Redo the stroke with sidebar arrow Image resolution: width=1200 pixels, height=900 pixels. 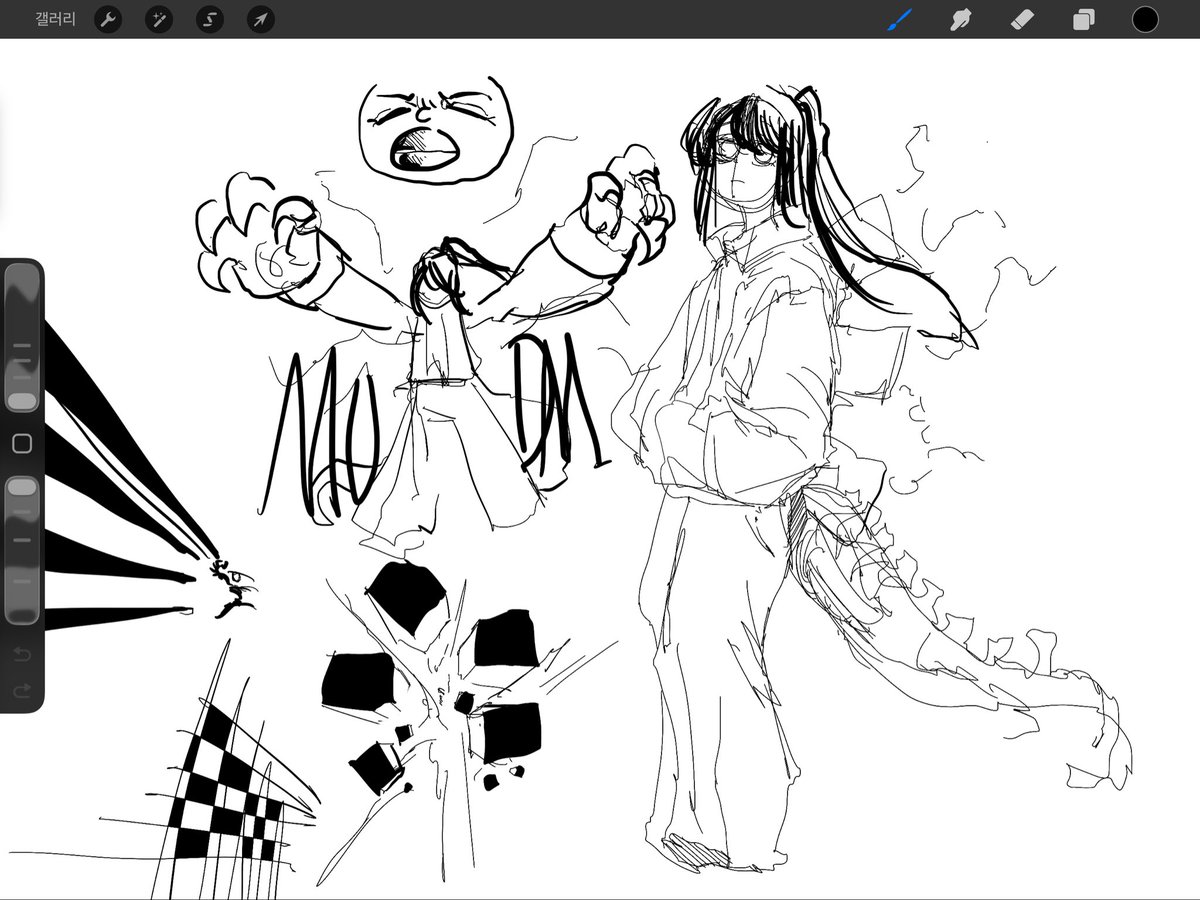(22, 690)
